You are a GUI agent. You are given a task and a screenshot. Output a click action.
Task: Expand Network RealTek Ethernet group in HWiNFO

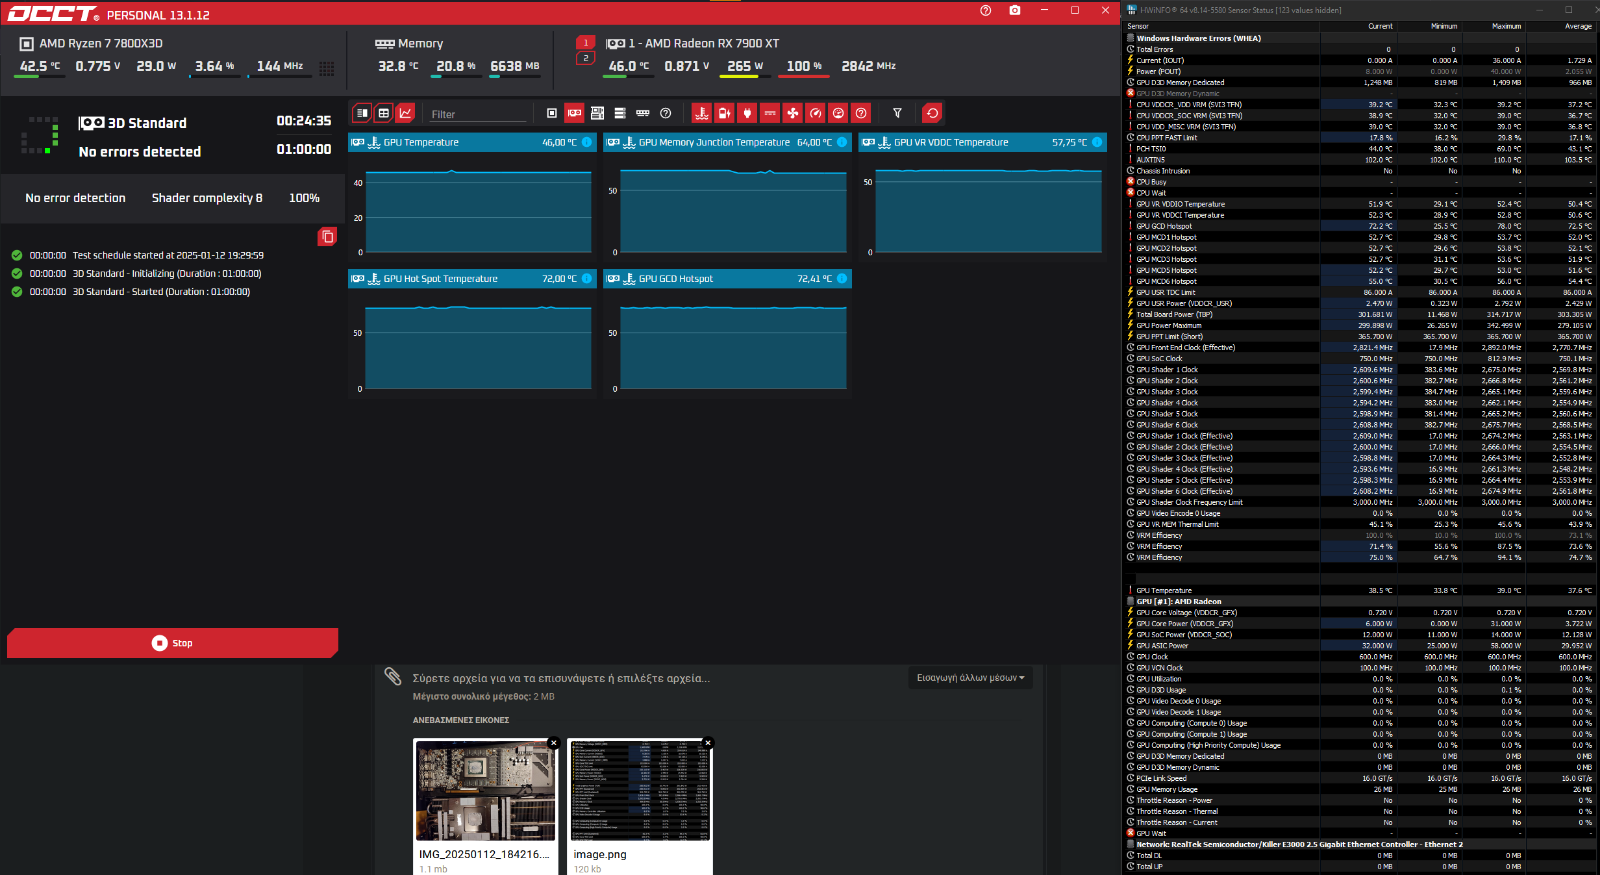point(1298,844)
